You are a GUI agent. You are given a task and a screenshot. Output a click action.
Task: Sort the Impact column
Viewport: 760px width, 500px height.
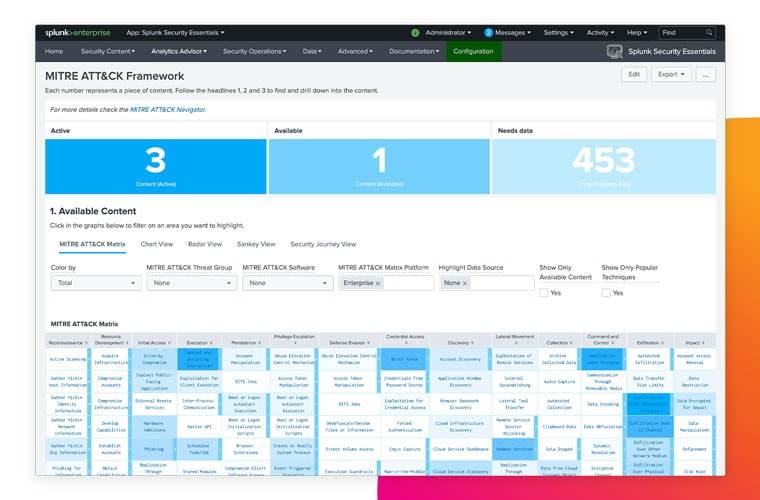(x=704, y=343)
